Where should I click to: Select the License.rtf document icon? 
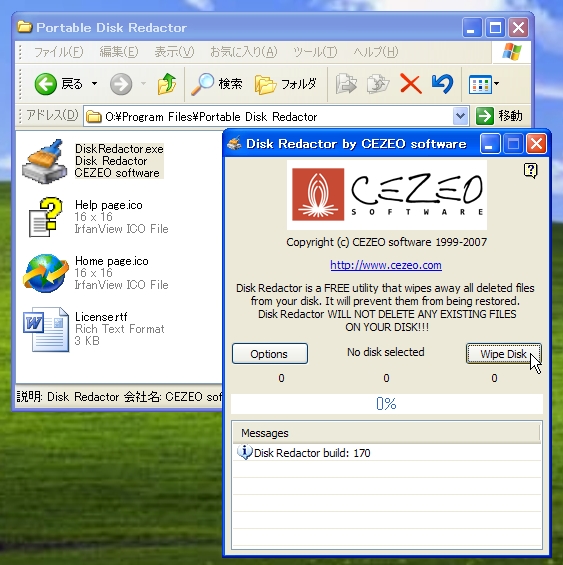(x=46, y=329)
